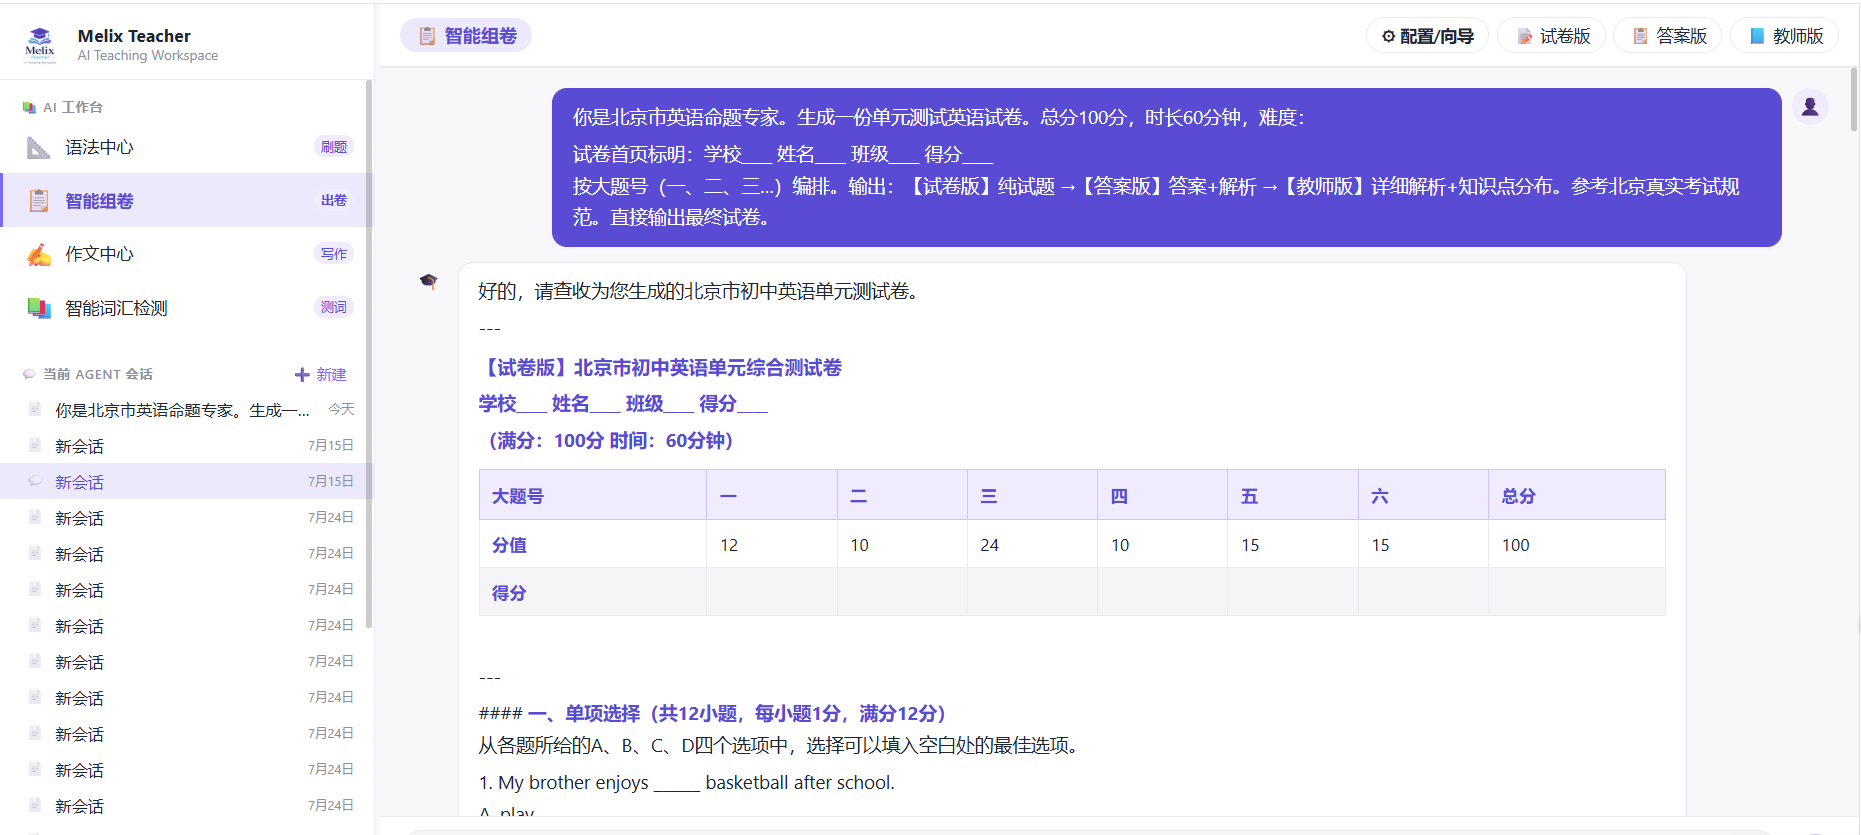Click the sidebar vertical scrollbar
The image size is (1861, 835).
click(x=369, y=355)
